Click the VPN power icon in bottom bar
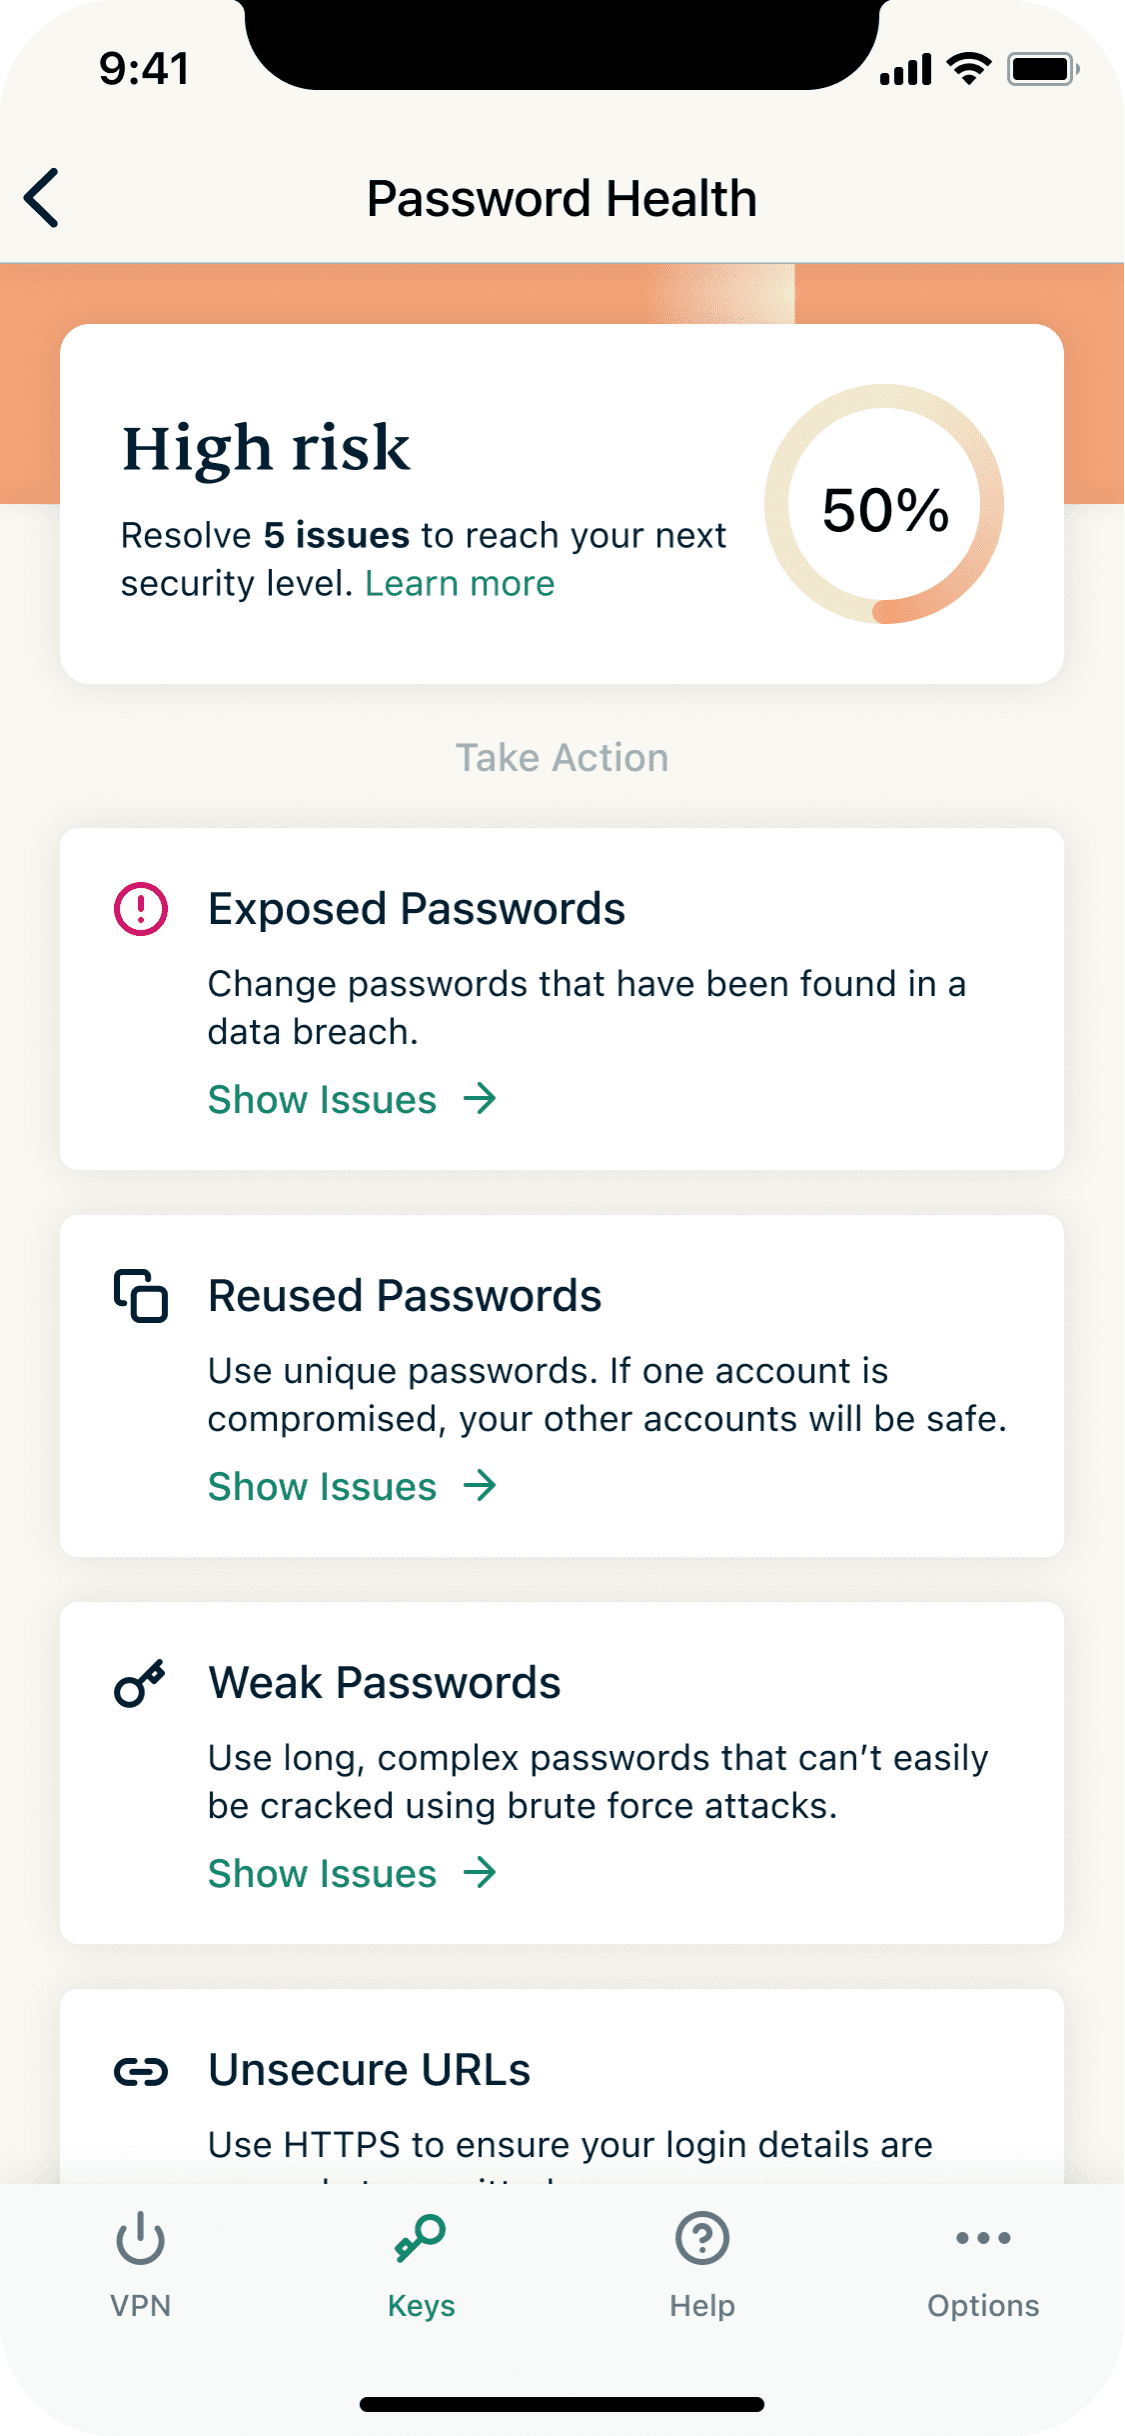 (141, 2238)
